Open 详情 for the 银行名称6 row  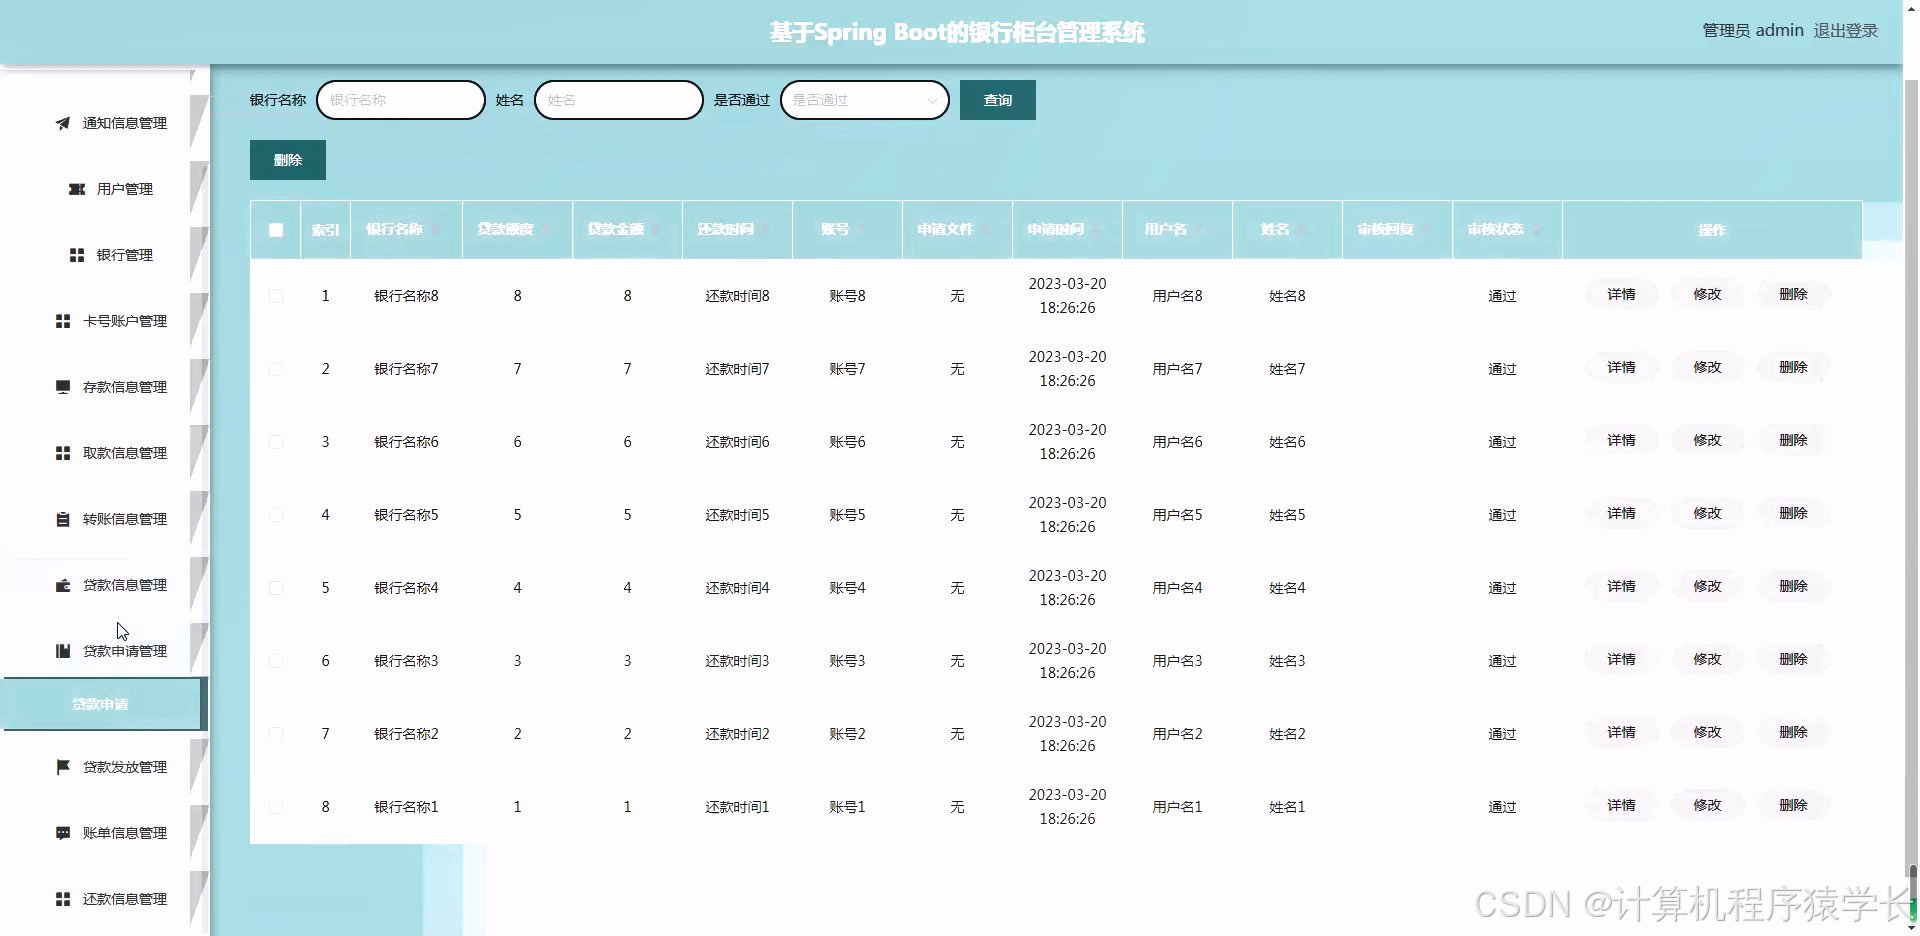click(1621, 440)
